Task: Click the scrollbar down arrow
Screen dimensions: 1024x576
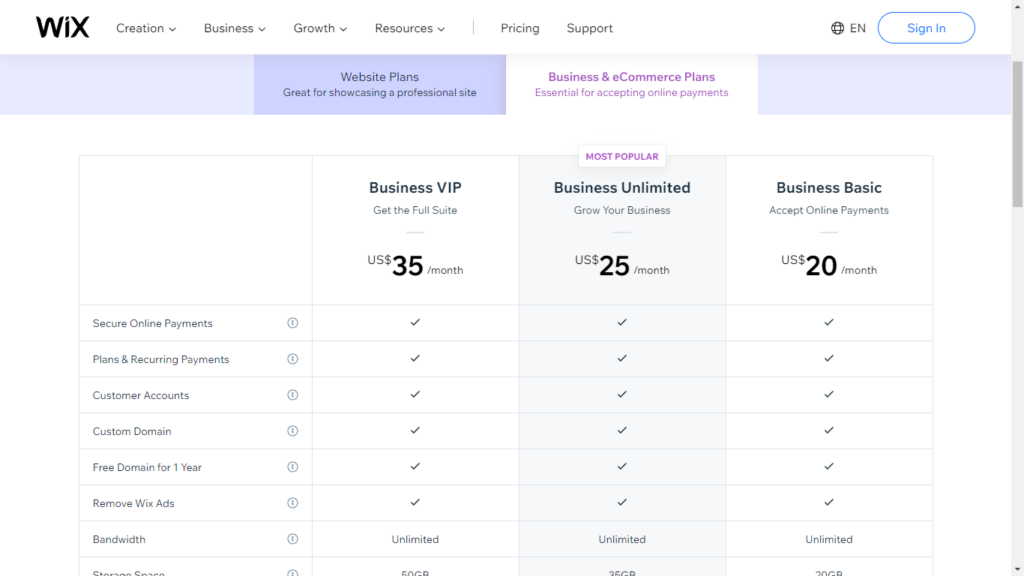Action: tap(1017, 570)
